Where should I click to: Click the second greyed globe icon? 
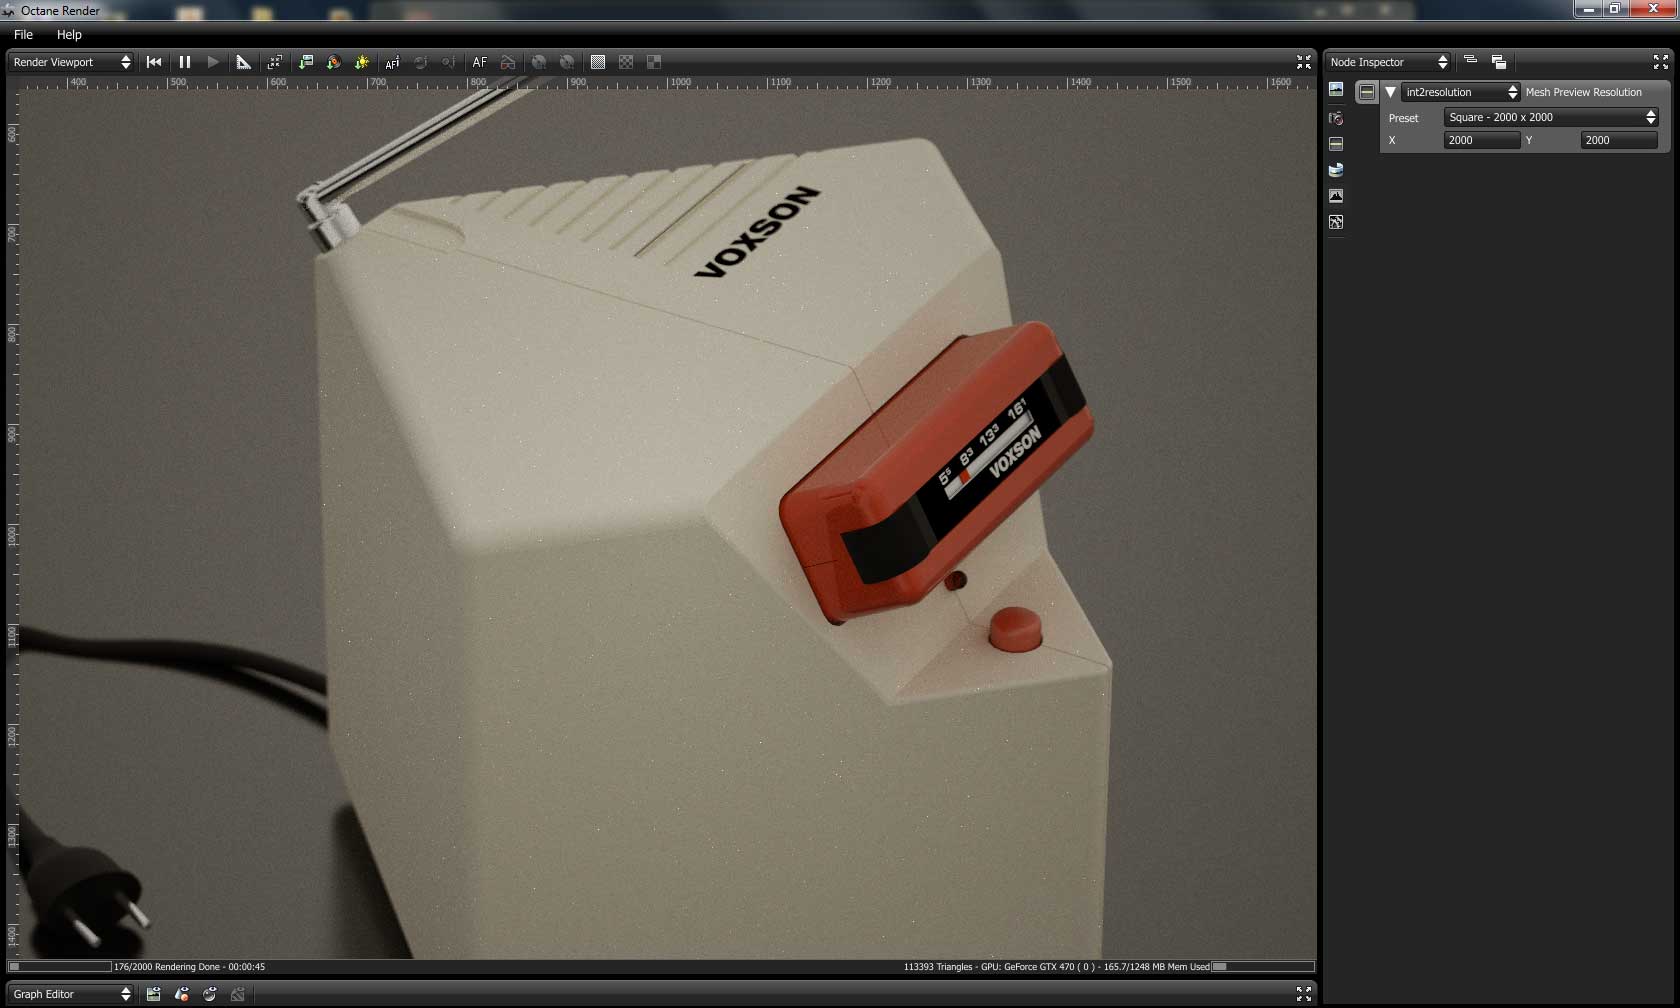[567, 62]
